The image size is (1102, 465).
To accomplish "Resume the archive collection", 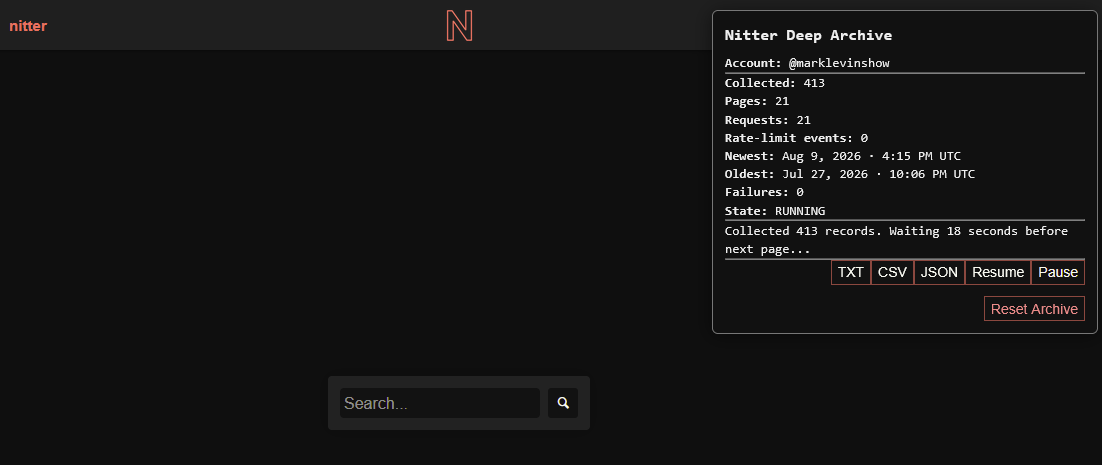I will click(x=998, y=273).
